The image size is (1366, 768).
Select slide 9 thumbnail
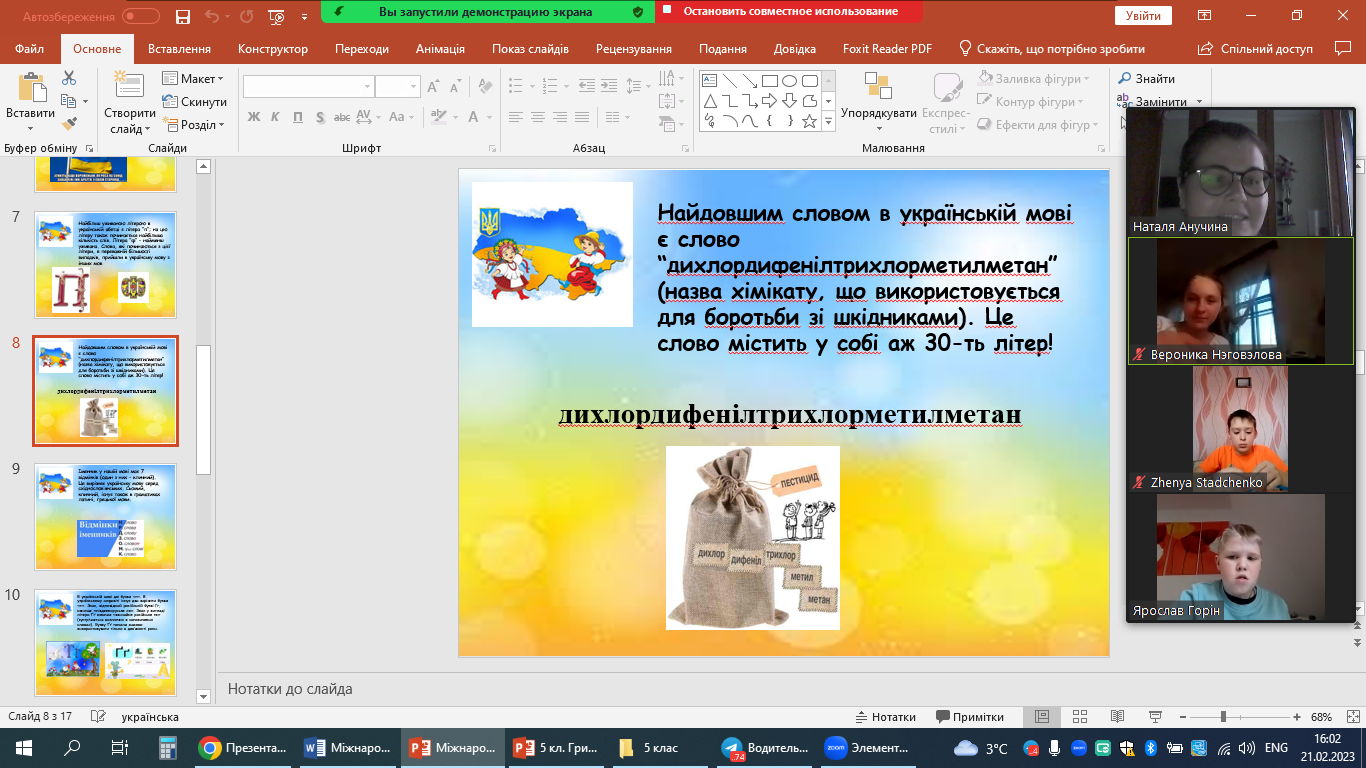(x=106, y=516)
